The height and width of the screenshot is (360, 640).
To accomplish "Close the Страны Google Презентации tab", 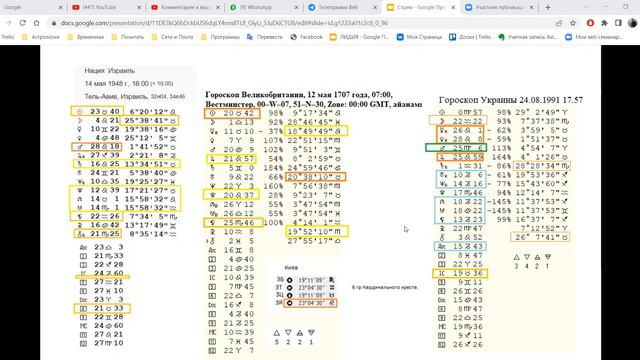I will (x=453, y=7).
